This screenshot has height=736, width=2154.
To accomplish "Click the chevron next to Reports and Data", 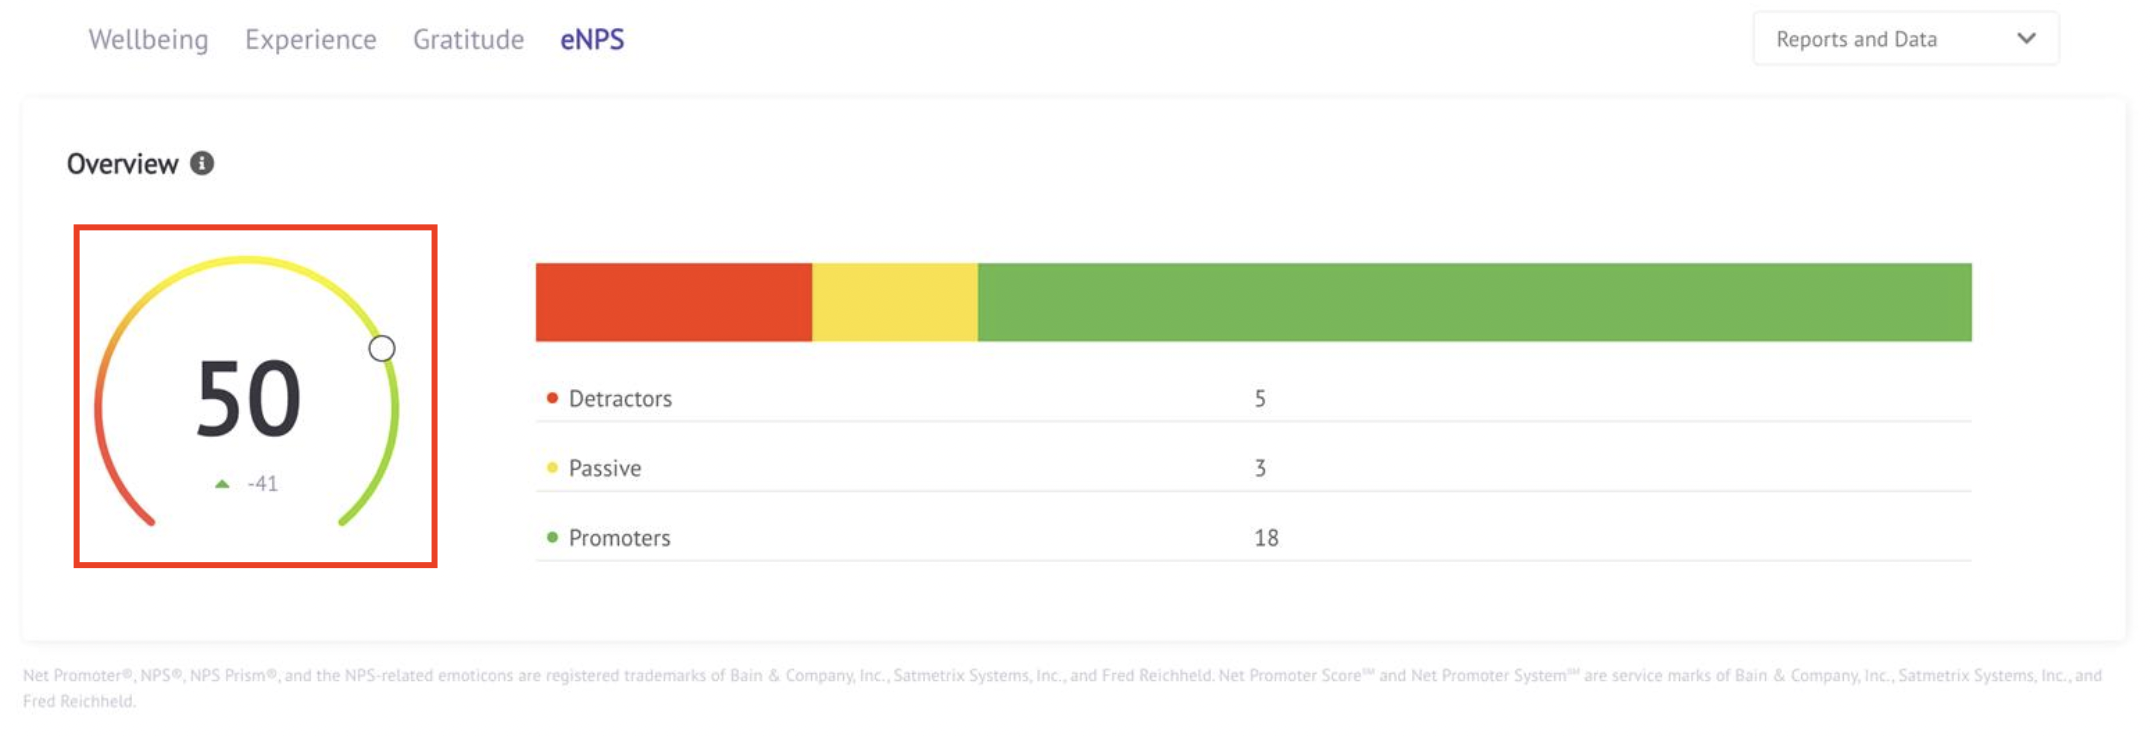I will (x=2025, y=38).
